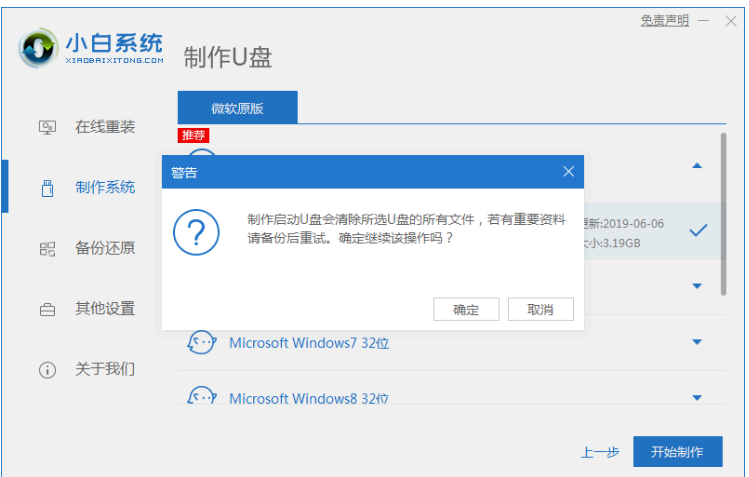Click the 小白系统 logo icon
749x477 pixels.
(38, 48)
